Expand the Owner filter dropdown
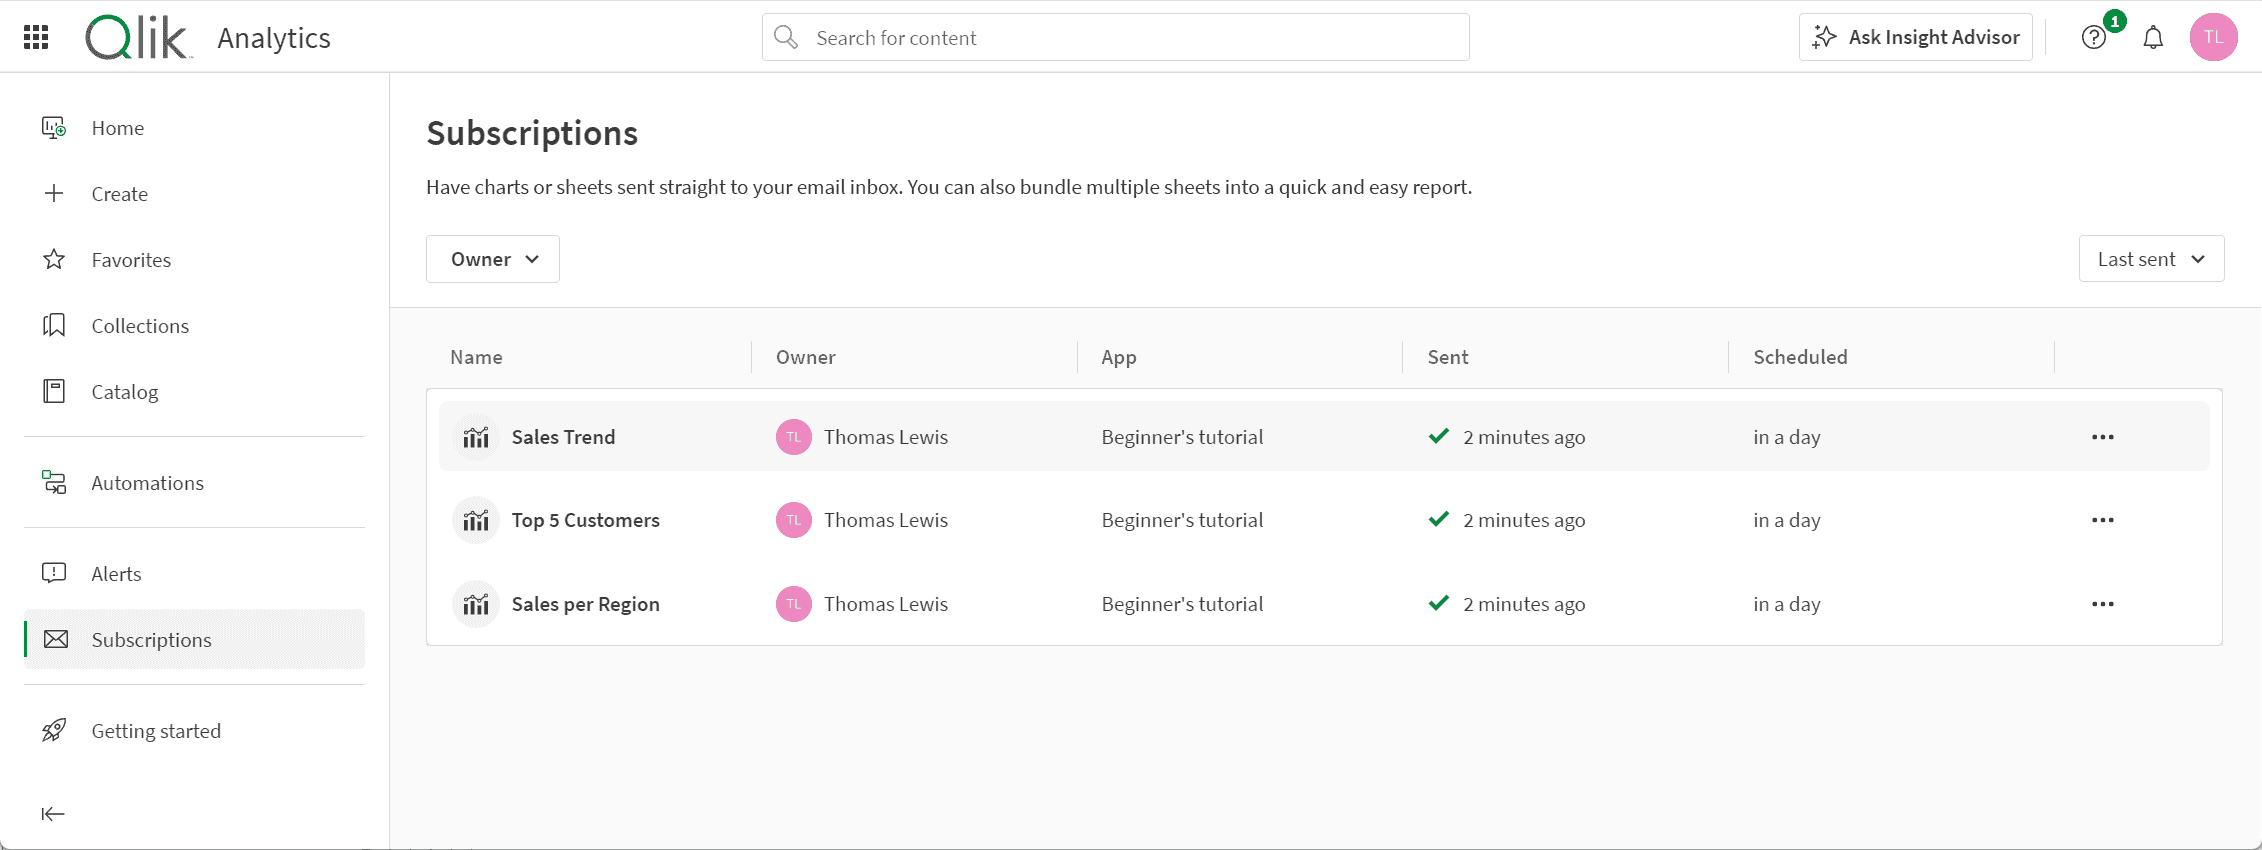This screenshot has width=2262, height=850. [493, 259]
